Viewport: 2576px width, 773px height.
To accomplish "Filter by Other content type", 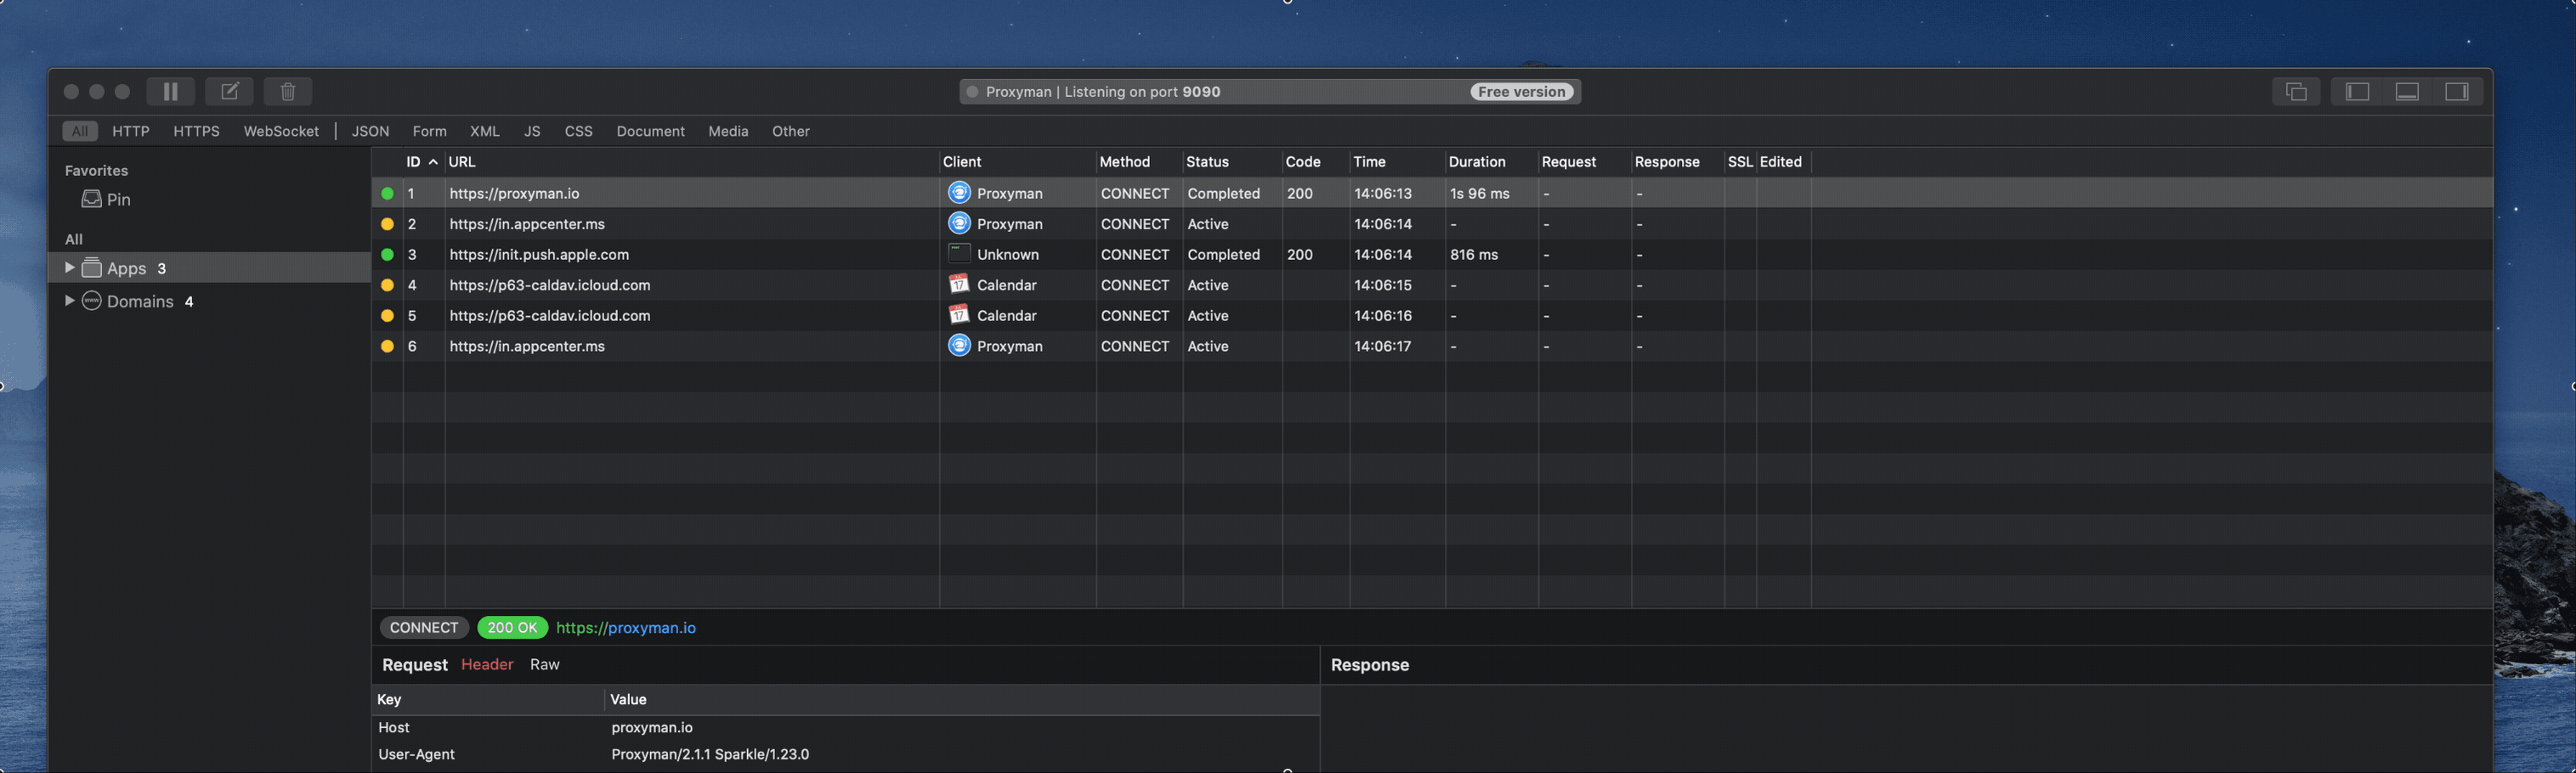I will click(x=790, y=131).
